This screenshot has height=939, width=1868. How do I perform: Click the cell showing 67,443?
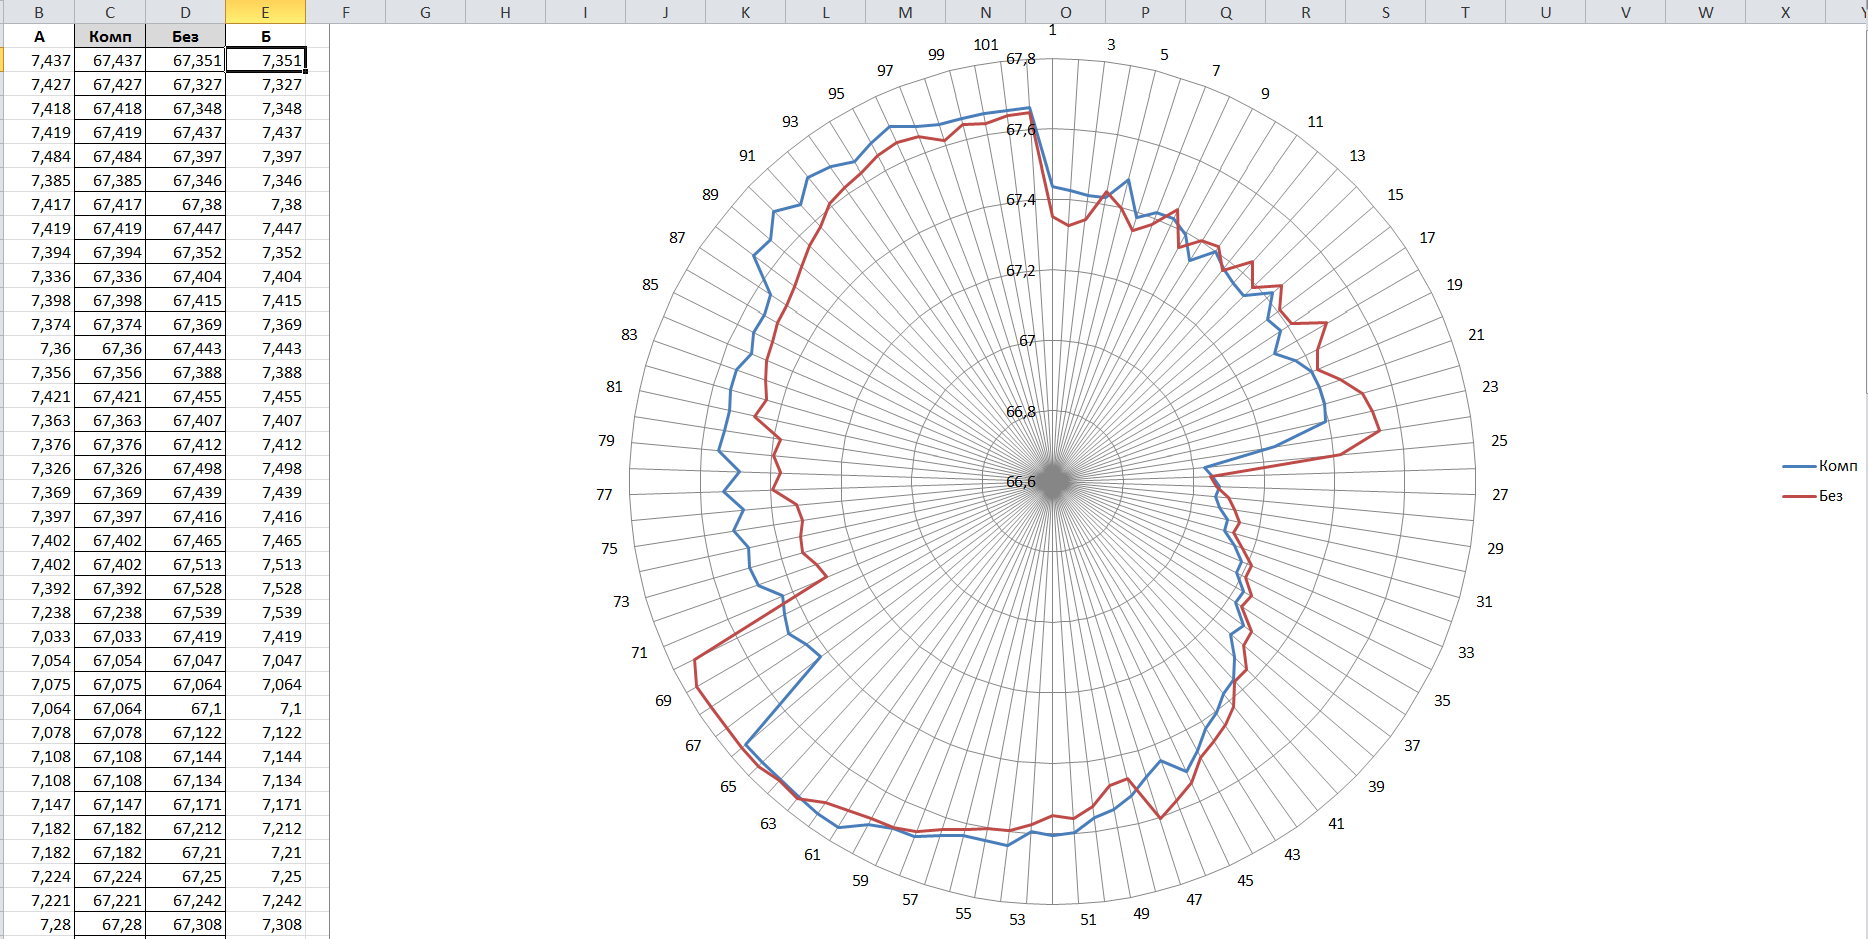(186, 348)
